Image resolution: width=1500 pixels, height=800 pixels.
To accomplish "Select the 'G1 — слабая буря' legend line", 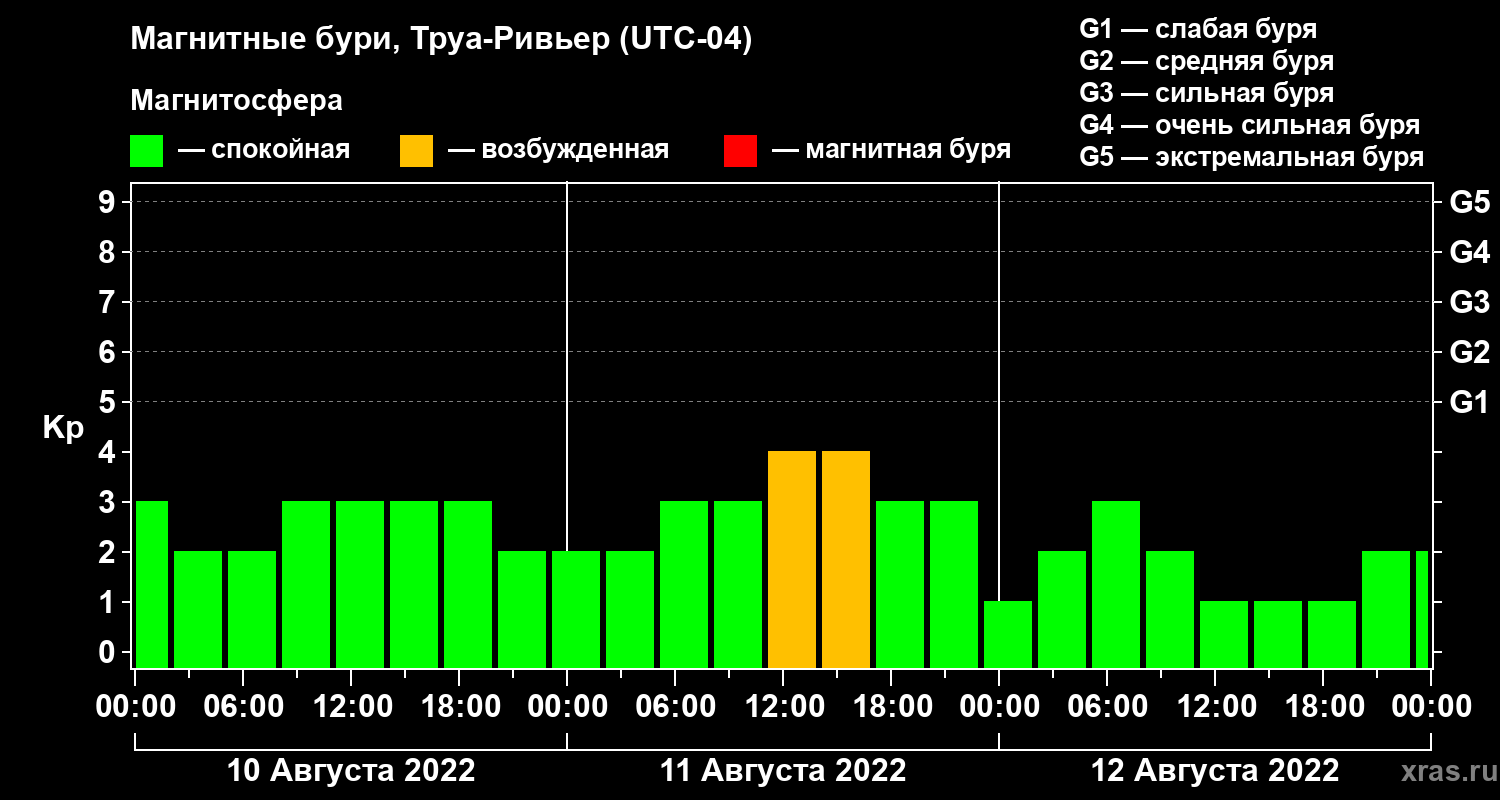I will 1198,29.
